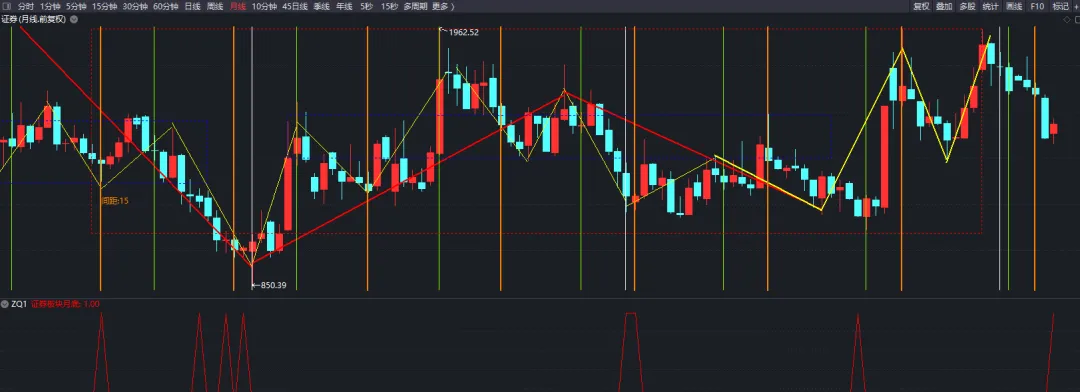Screen dimensions: 1080x392
Task: Click the 850.39 low price label
Action: click(273, 285)
